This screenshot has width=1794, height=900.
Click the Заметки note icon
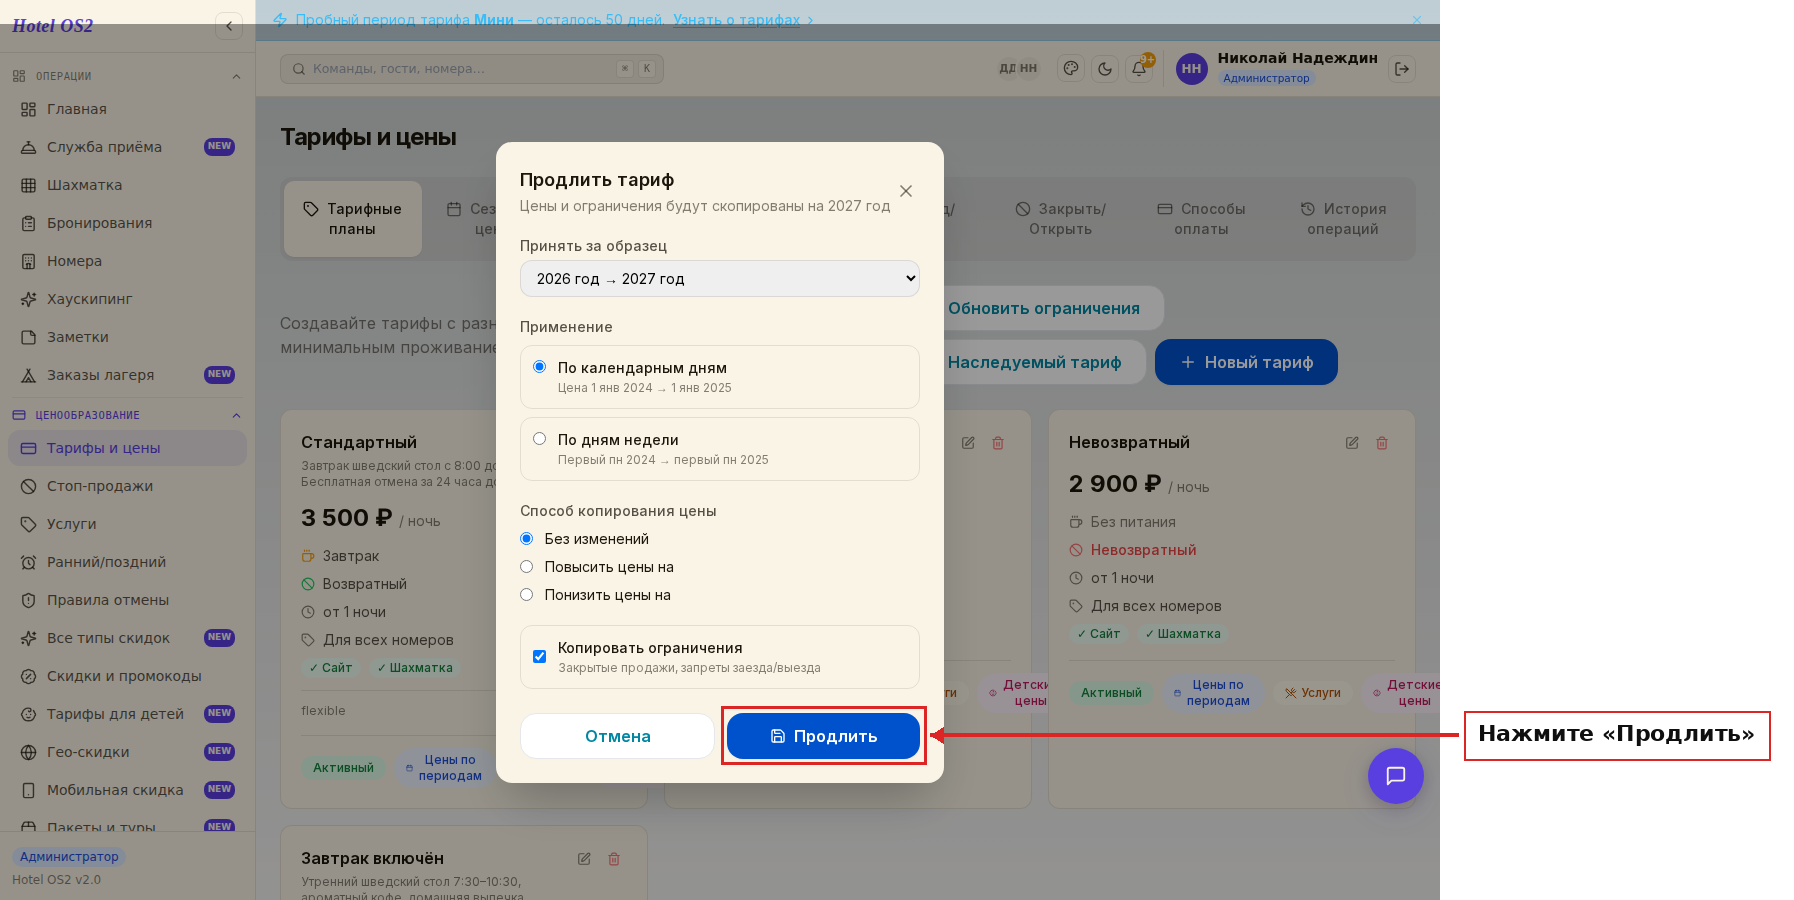point(28,337)
